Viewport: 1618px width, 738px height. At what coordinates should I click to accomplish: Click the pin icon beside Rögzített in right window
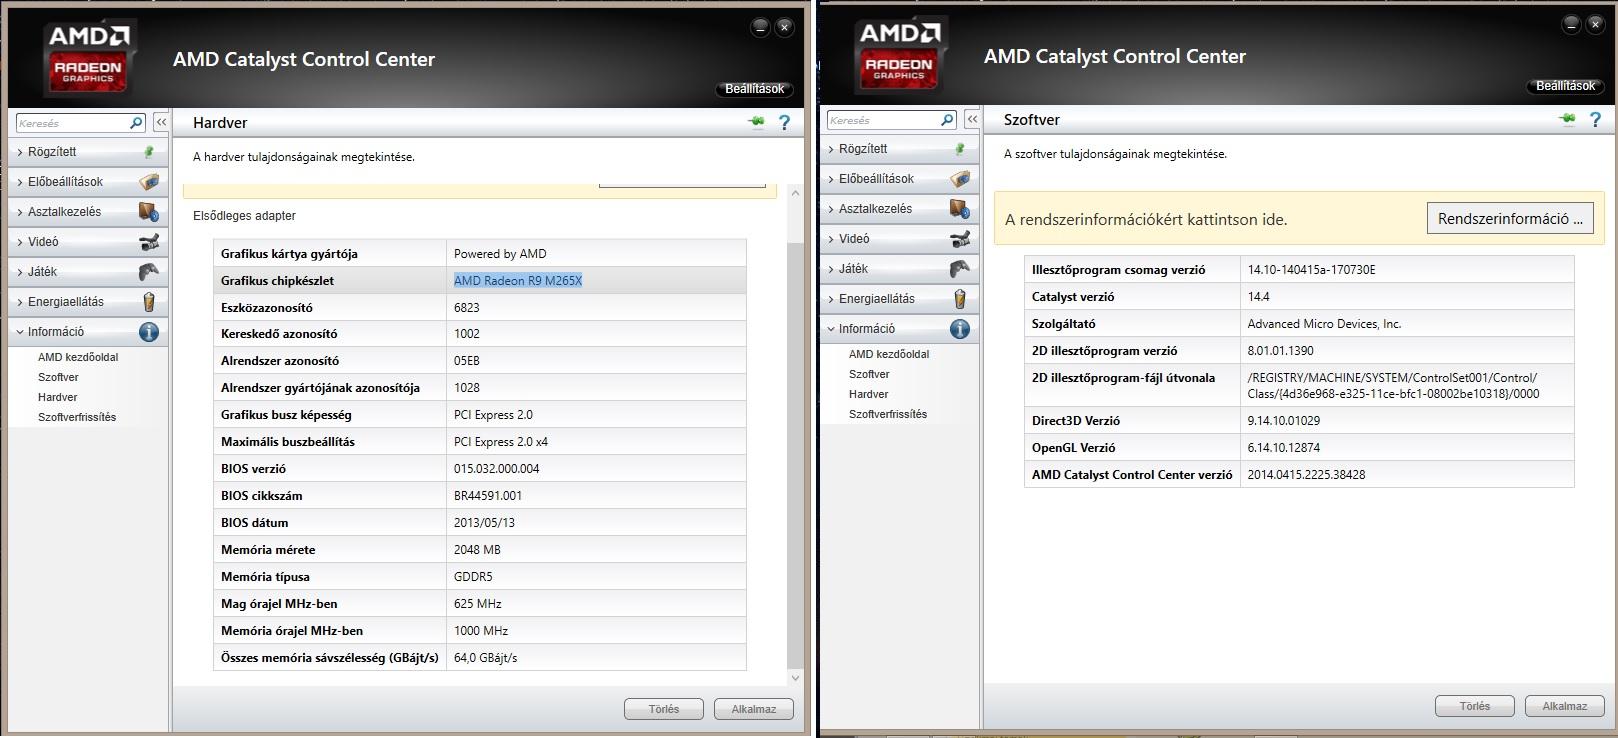click(960, 149)
